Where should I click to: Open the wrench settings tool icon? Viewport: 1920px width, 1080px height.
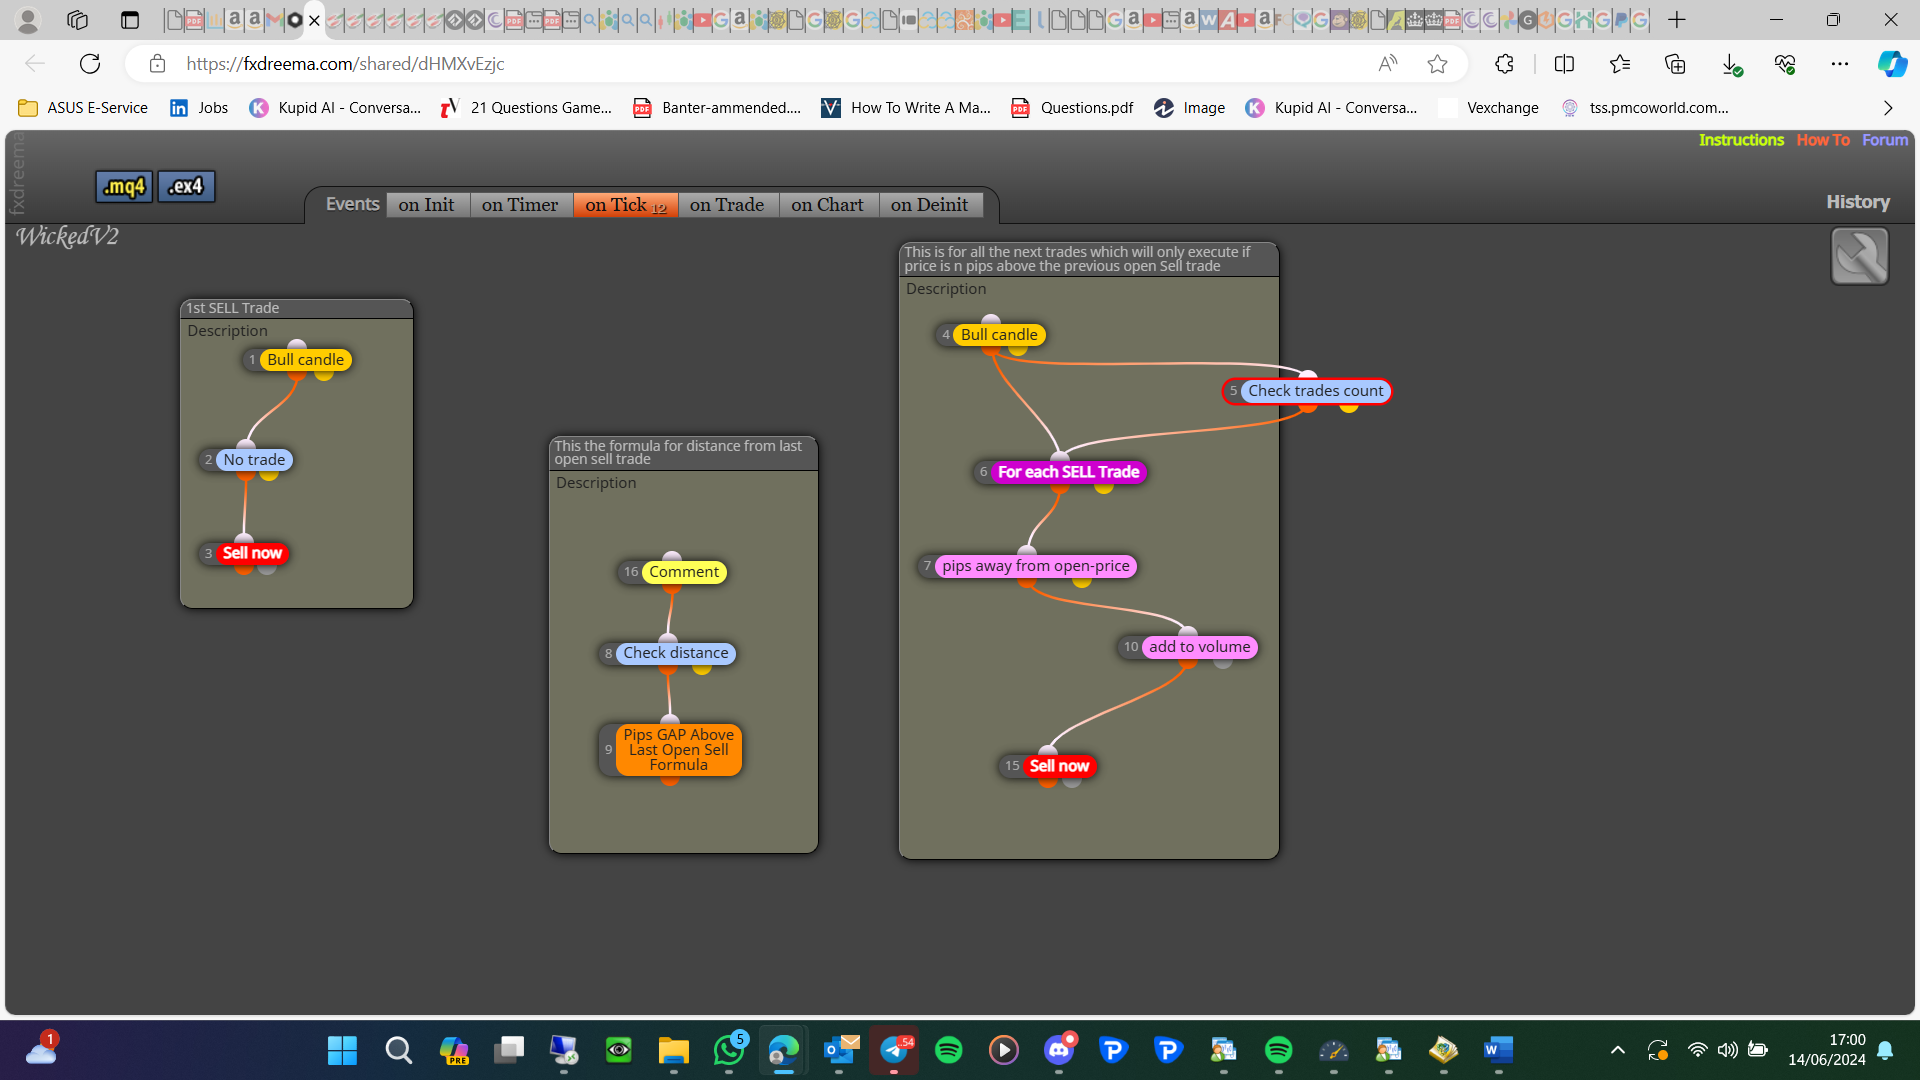(x=1859, y=256)
